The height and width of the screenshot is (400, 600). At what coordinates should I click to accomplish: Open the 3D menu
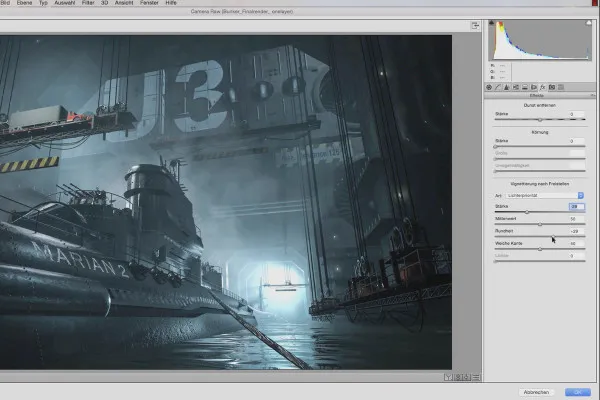[104, 3]
